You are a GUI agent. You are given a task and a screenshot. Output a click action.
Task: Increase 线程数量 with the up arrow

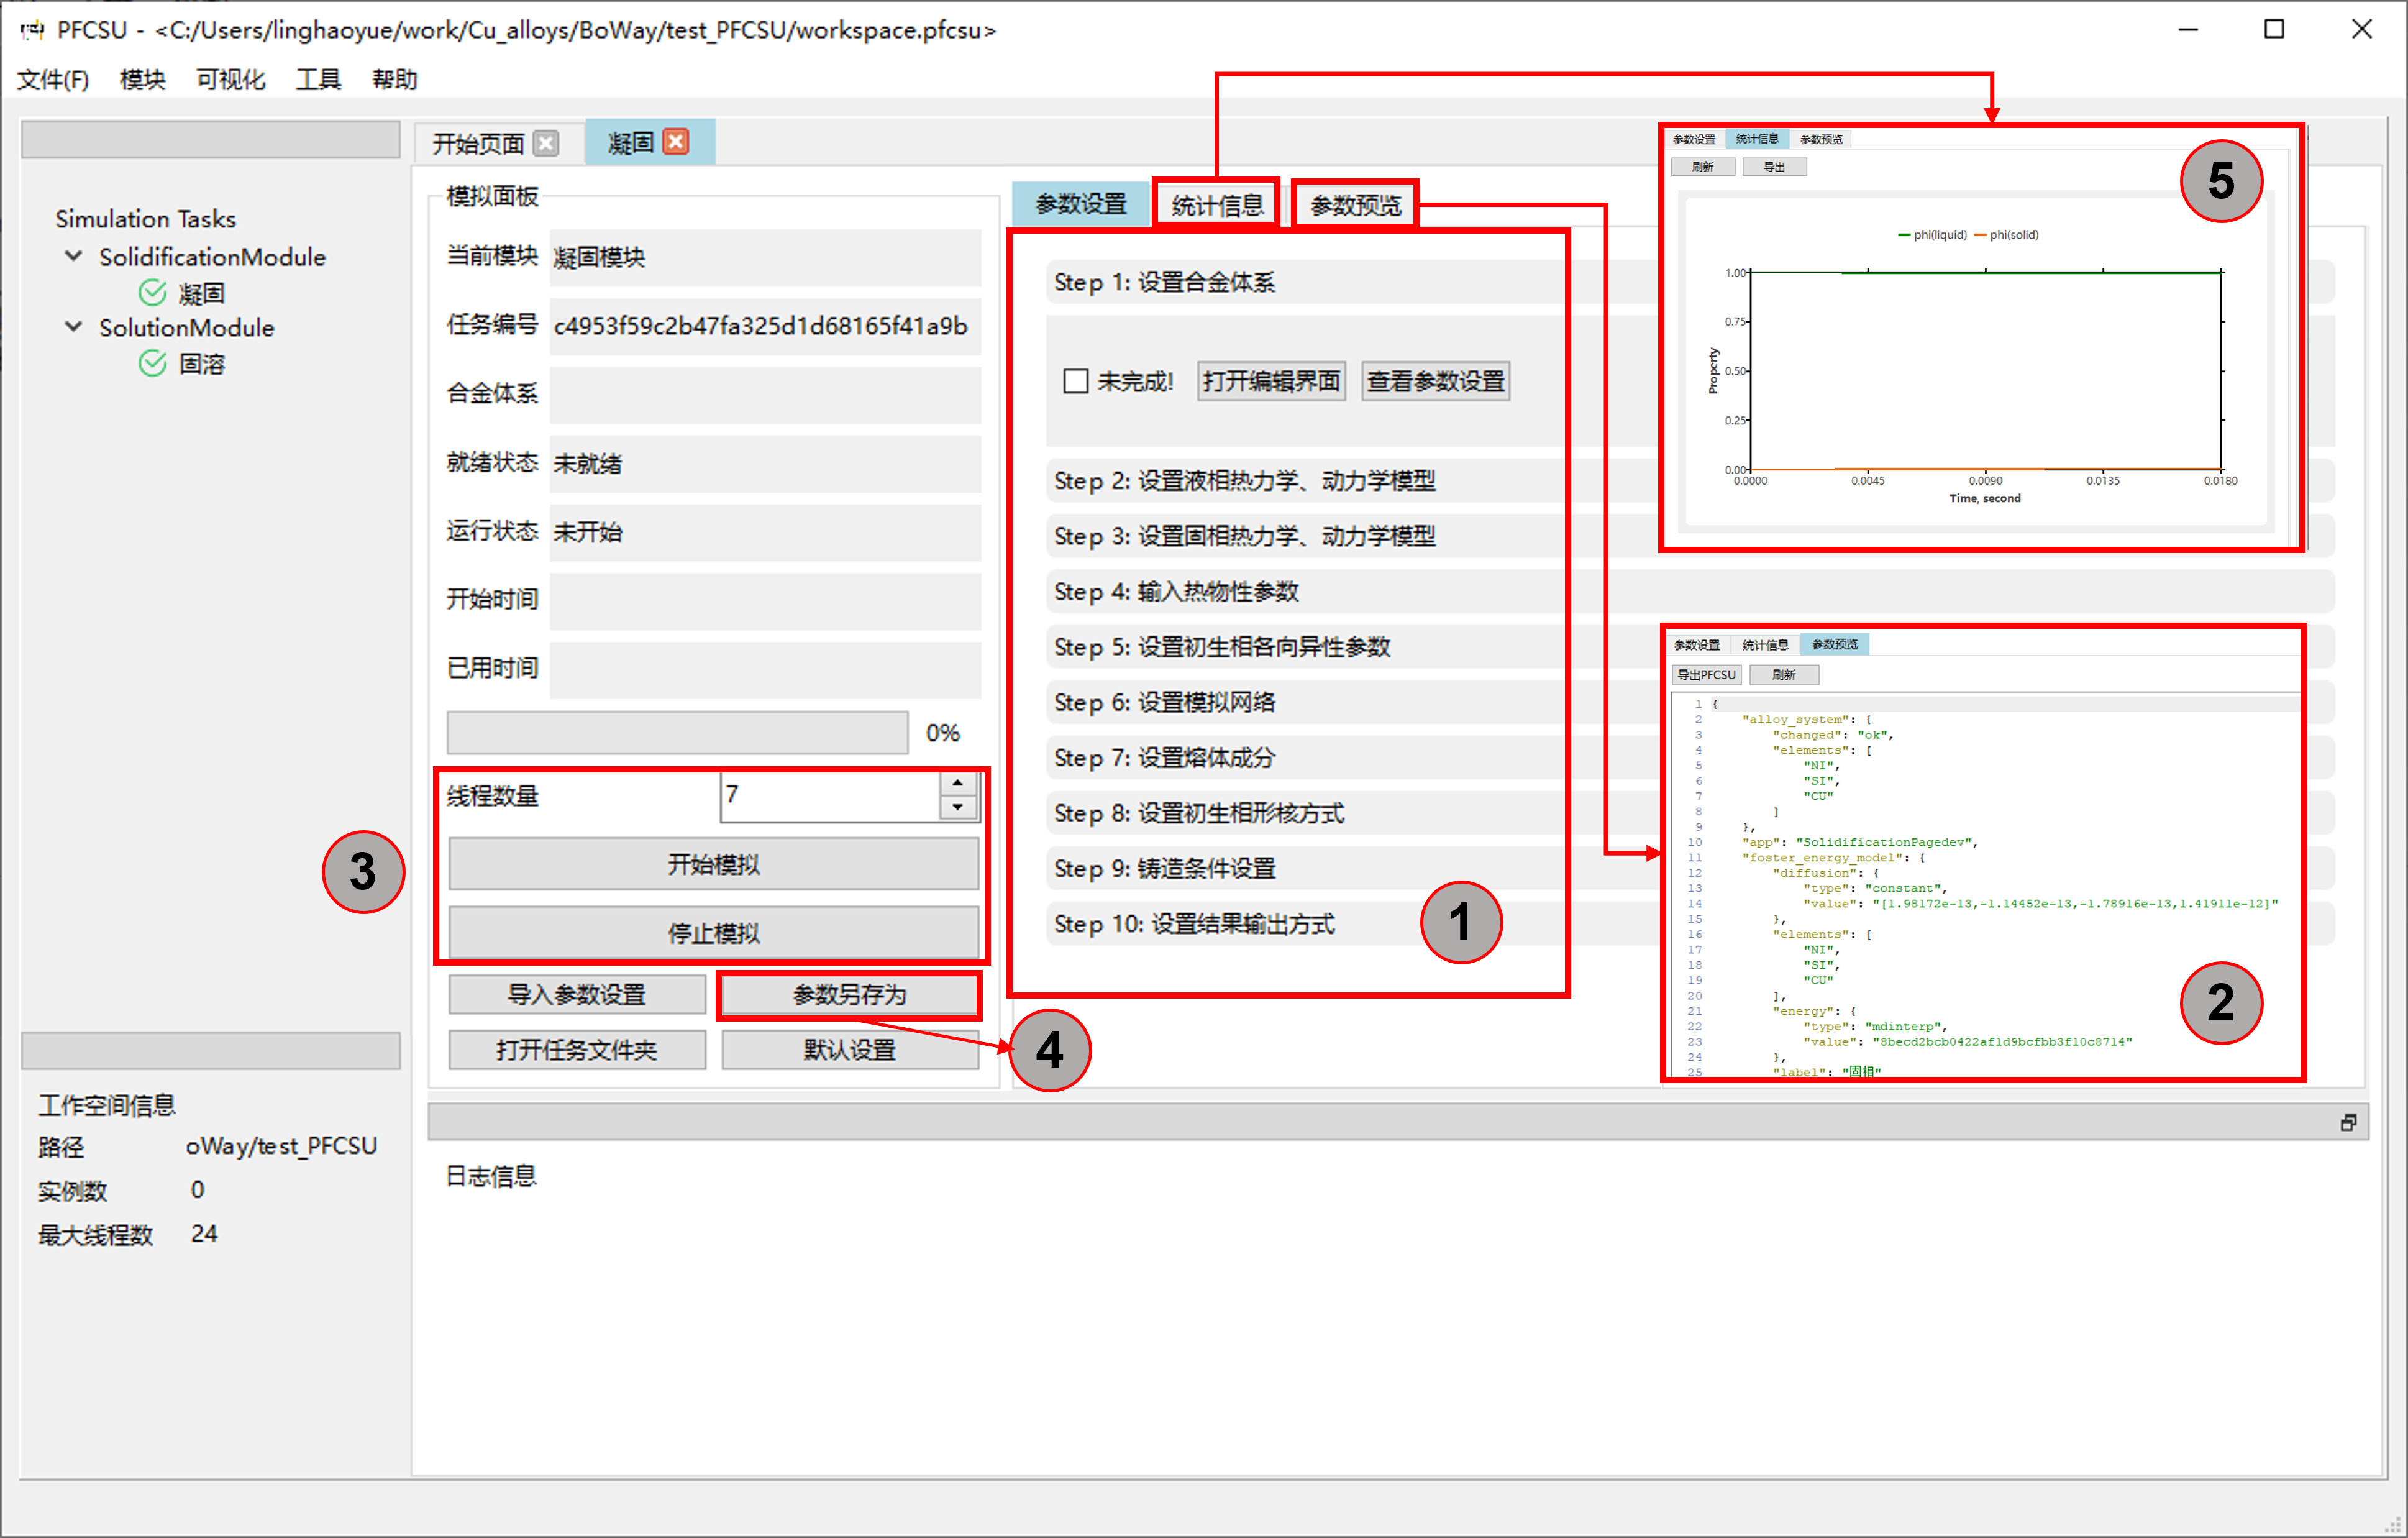tap(957, 783)
